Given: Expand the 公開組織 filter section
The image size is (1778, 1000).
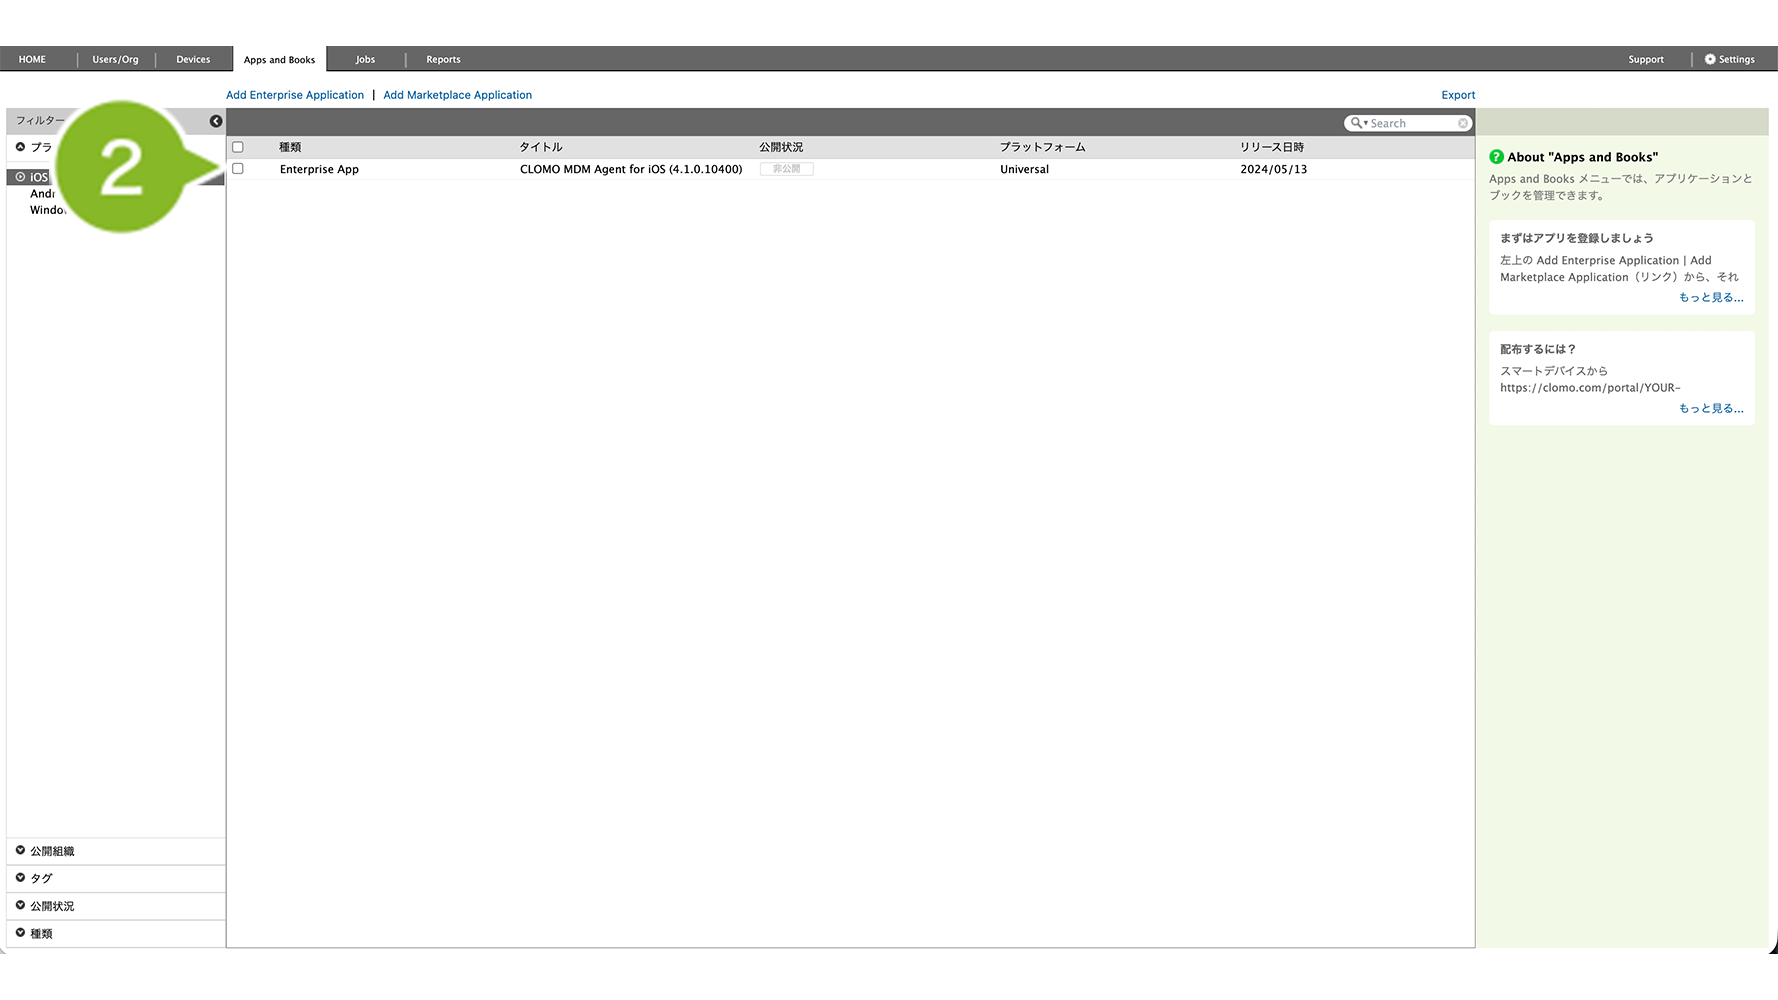Looking at the screenshot, I should tap(20, 851).
